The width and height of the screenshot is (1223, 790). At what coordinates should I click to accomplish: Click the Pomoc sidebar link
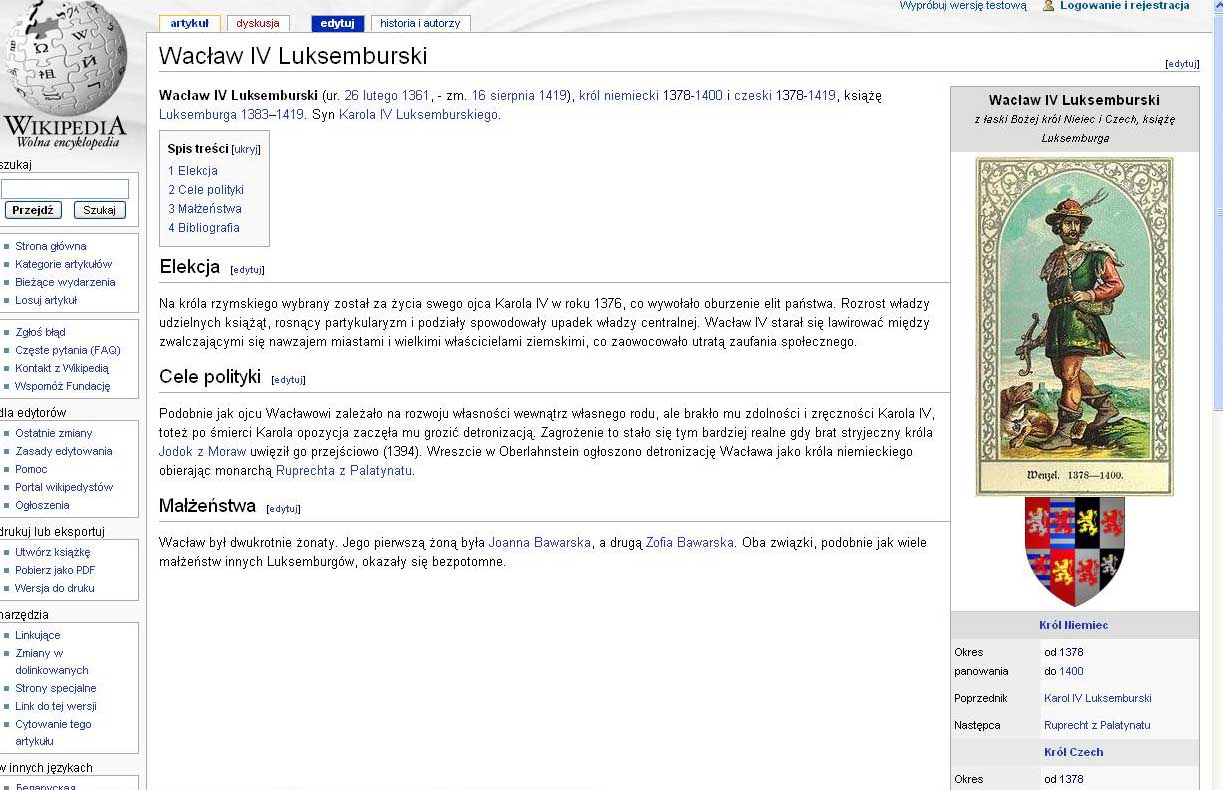(31, 469)
